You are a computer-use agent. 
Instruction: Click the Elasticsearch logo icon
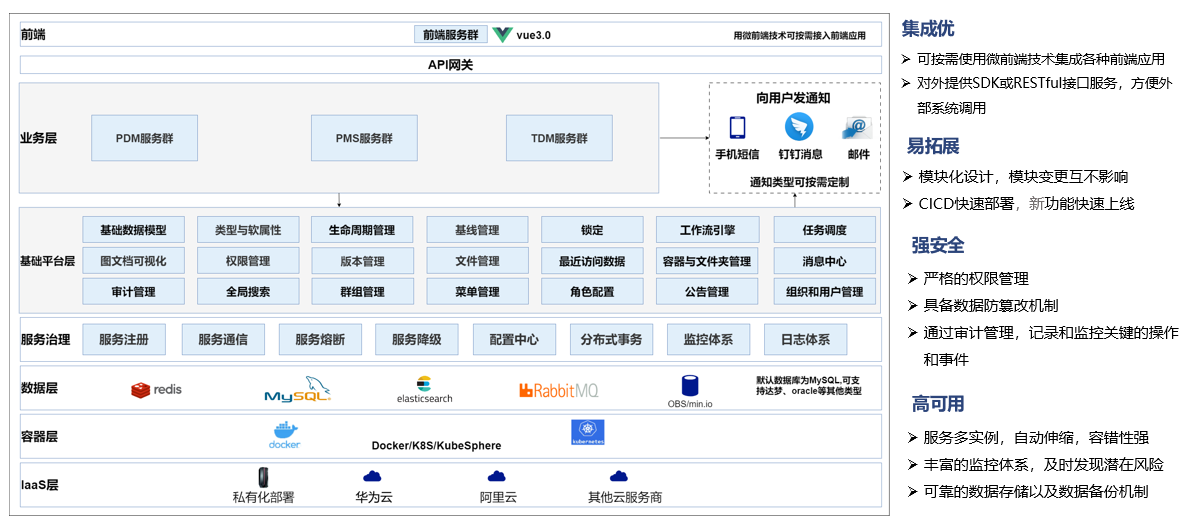(424, 384)
